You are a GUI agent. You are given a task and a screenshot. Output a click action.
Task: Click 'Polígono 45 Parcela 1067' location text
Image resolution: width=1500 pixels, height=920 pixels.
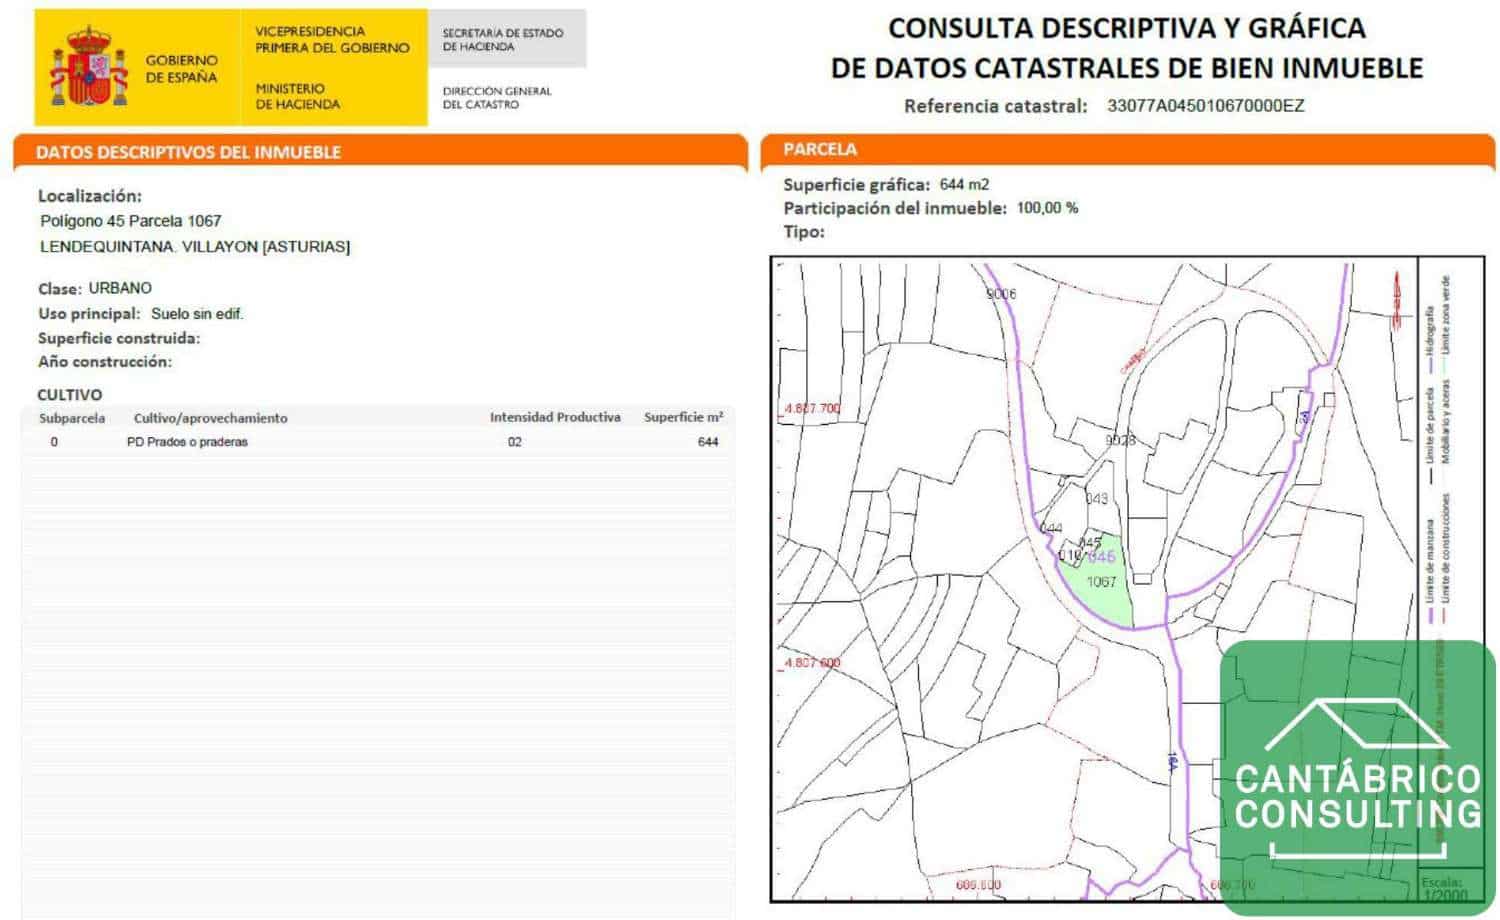[131, 221]
